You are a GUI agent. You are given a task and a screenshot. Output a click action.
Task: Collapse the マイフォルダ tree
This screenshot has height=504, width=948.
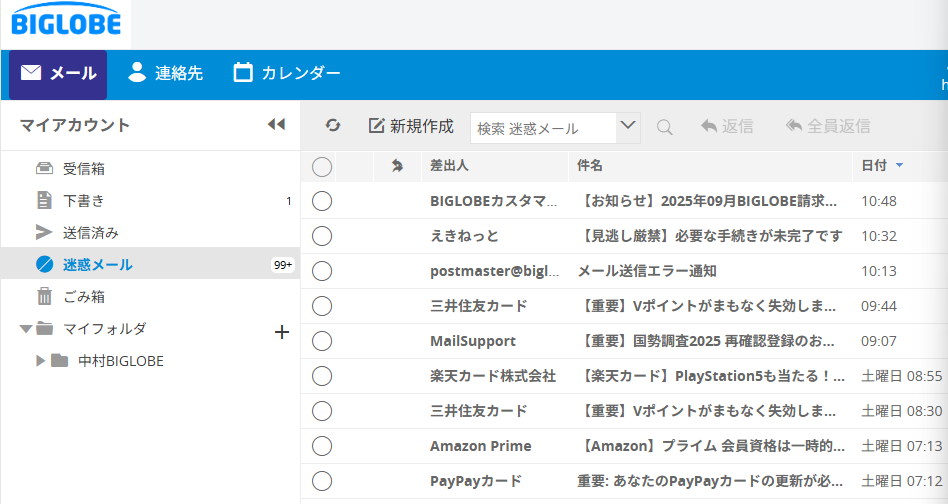point(26,329)
